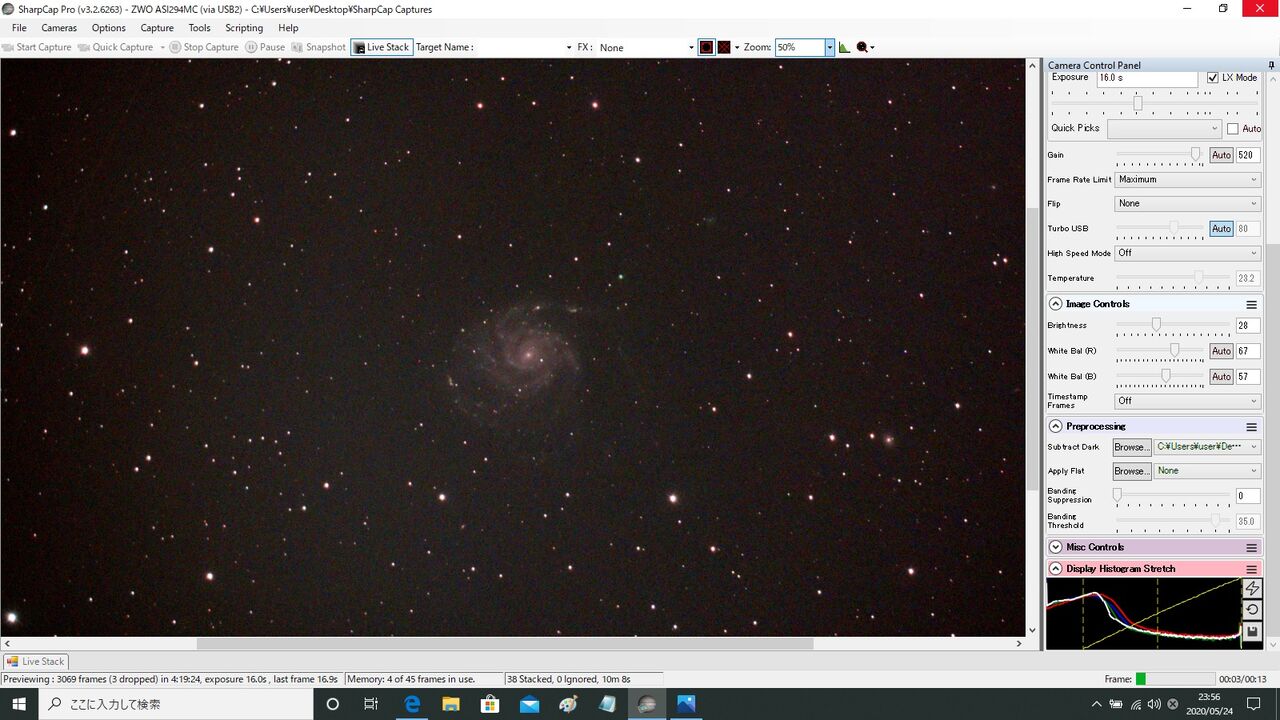The width and height of the screenshot is (1280, 720).
Task: Open the Subtract Dark file dropdown
Action: (1208, 447)
